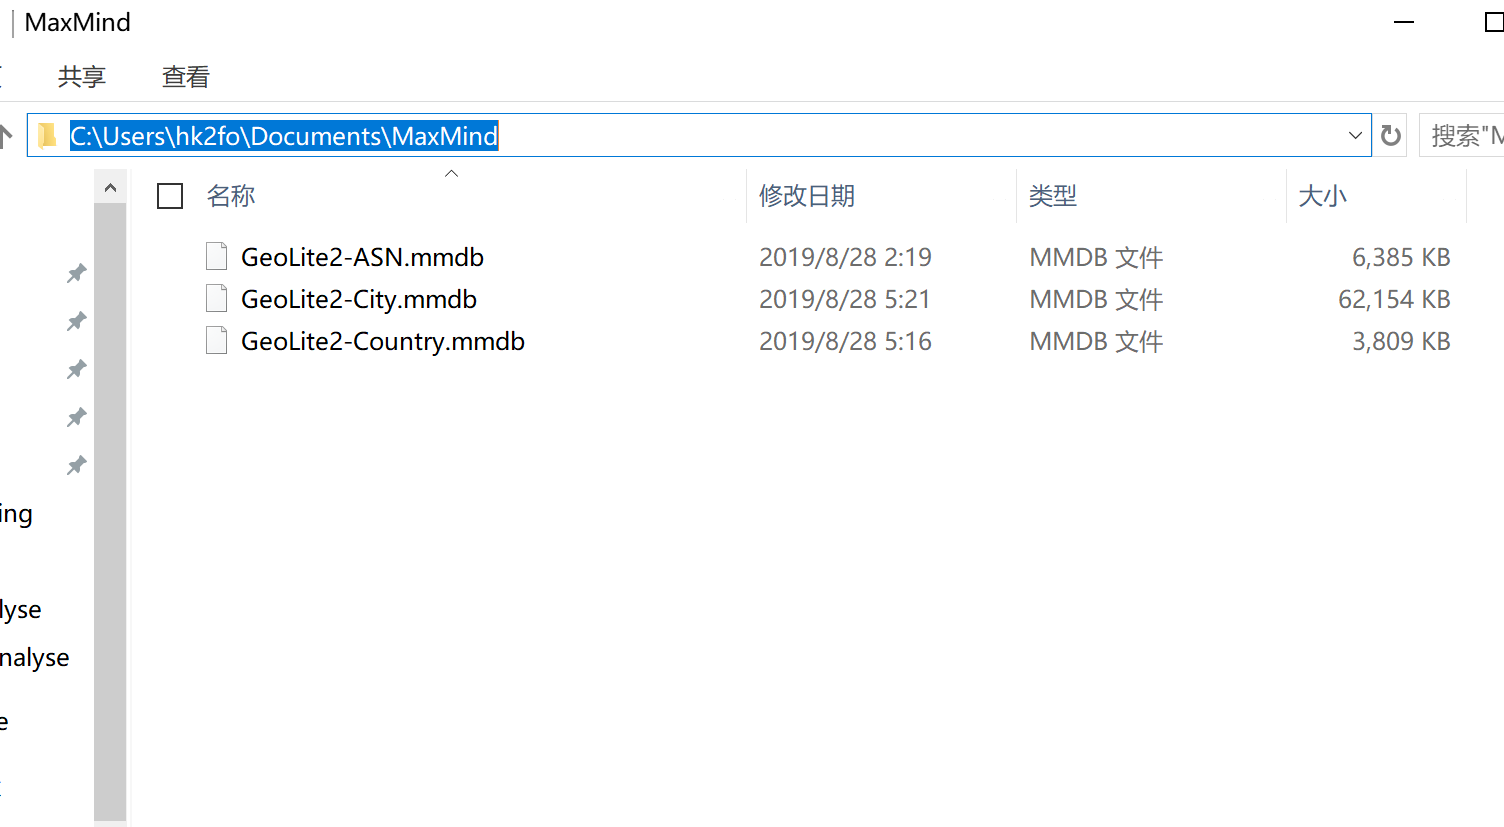
Task: Click the date 2019/8/28 2:19
Action: pyautogui.click(x=845, y=257)
